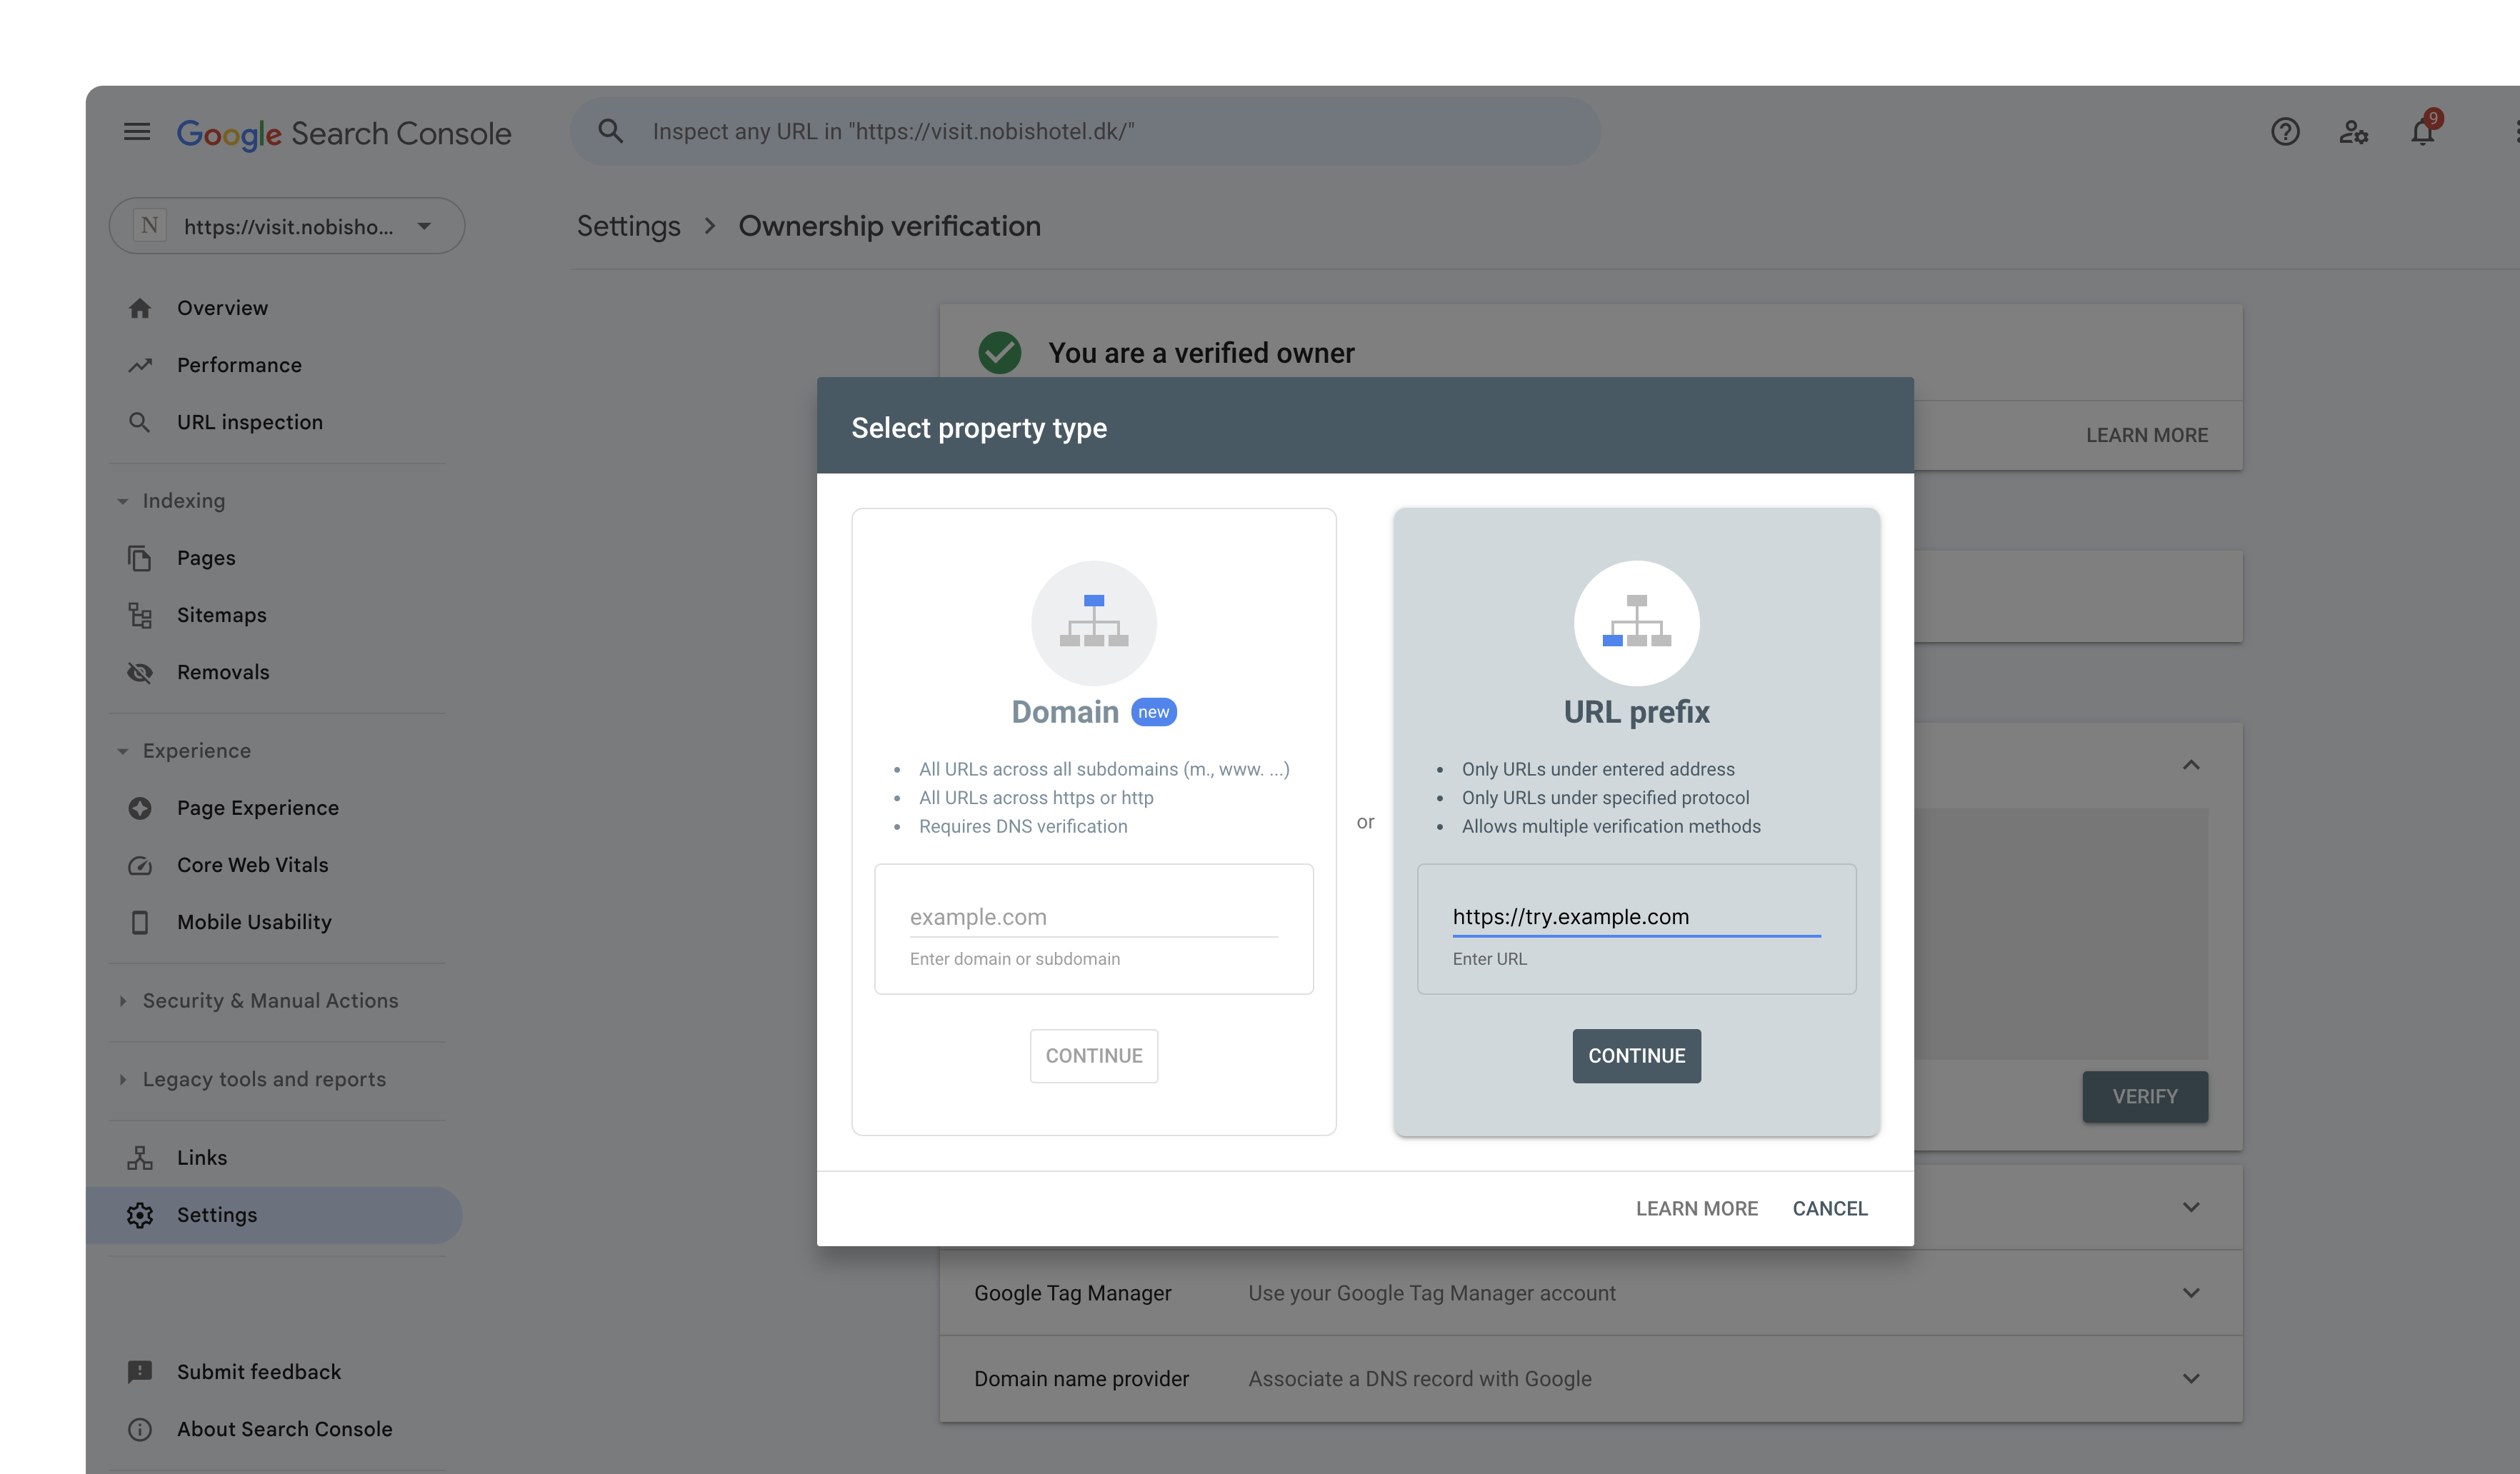
Task: Open Page Experience in sidebar
Action: 258,808
